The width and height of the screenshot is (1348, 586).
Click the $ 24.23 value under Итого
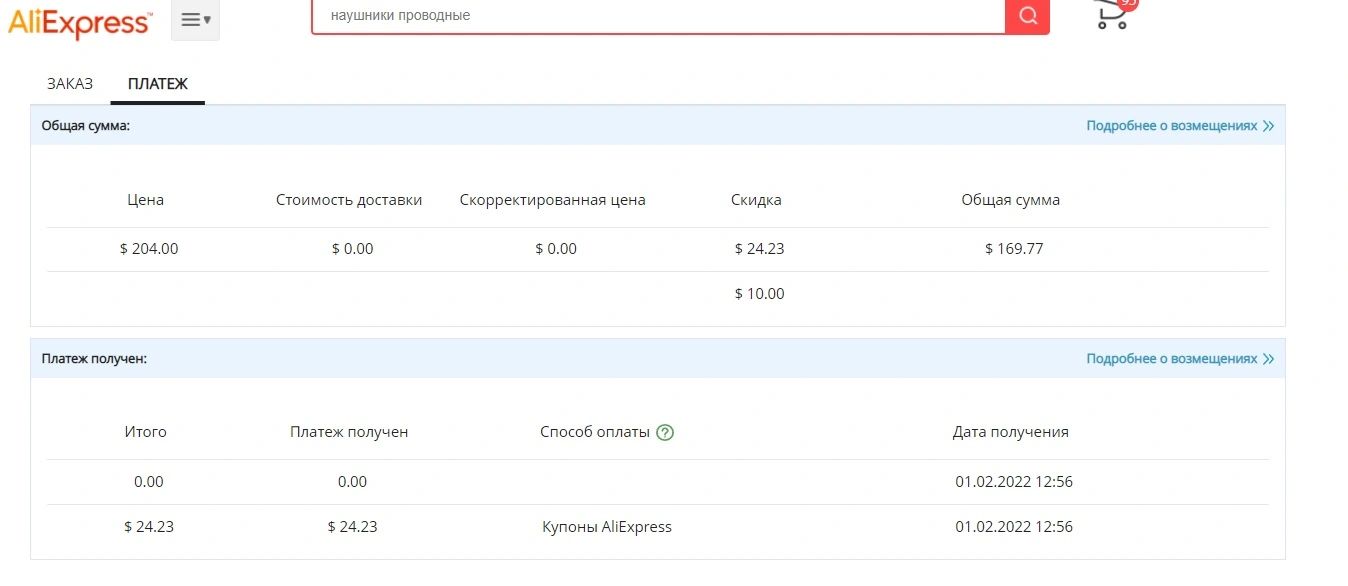149,527
